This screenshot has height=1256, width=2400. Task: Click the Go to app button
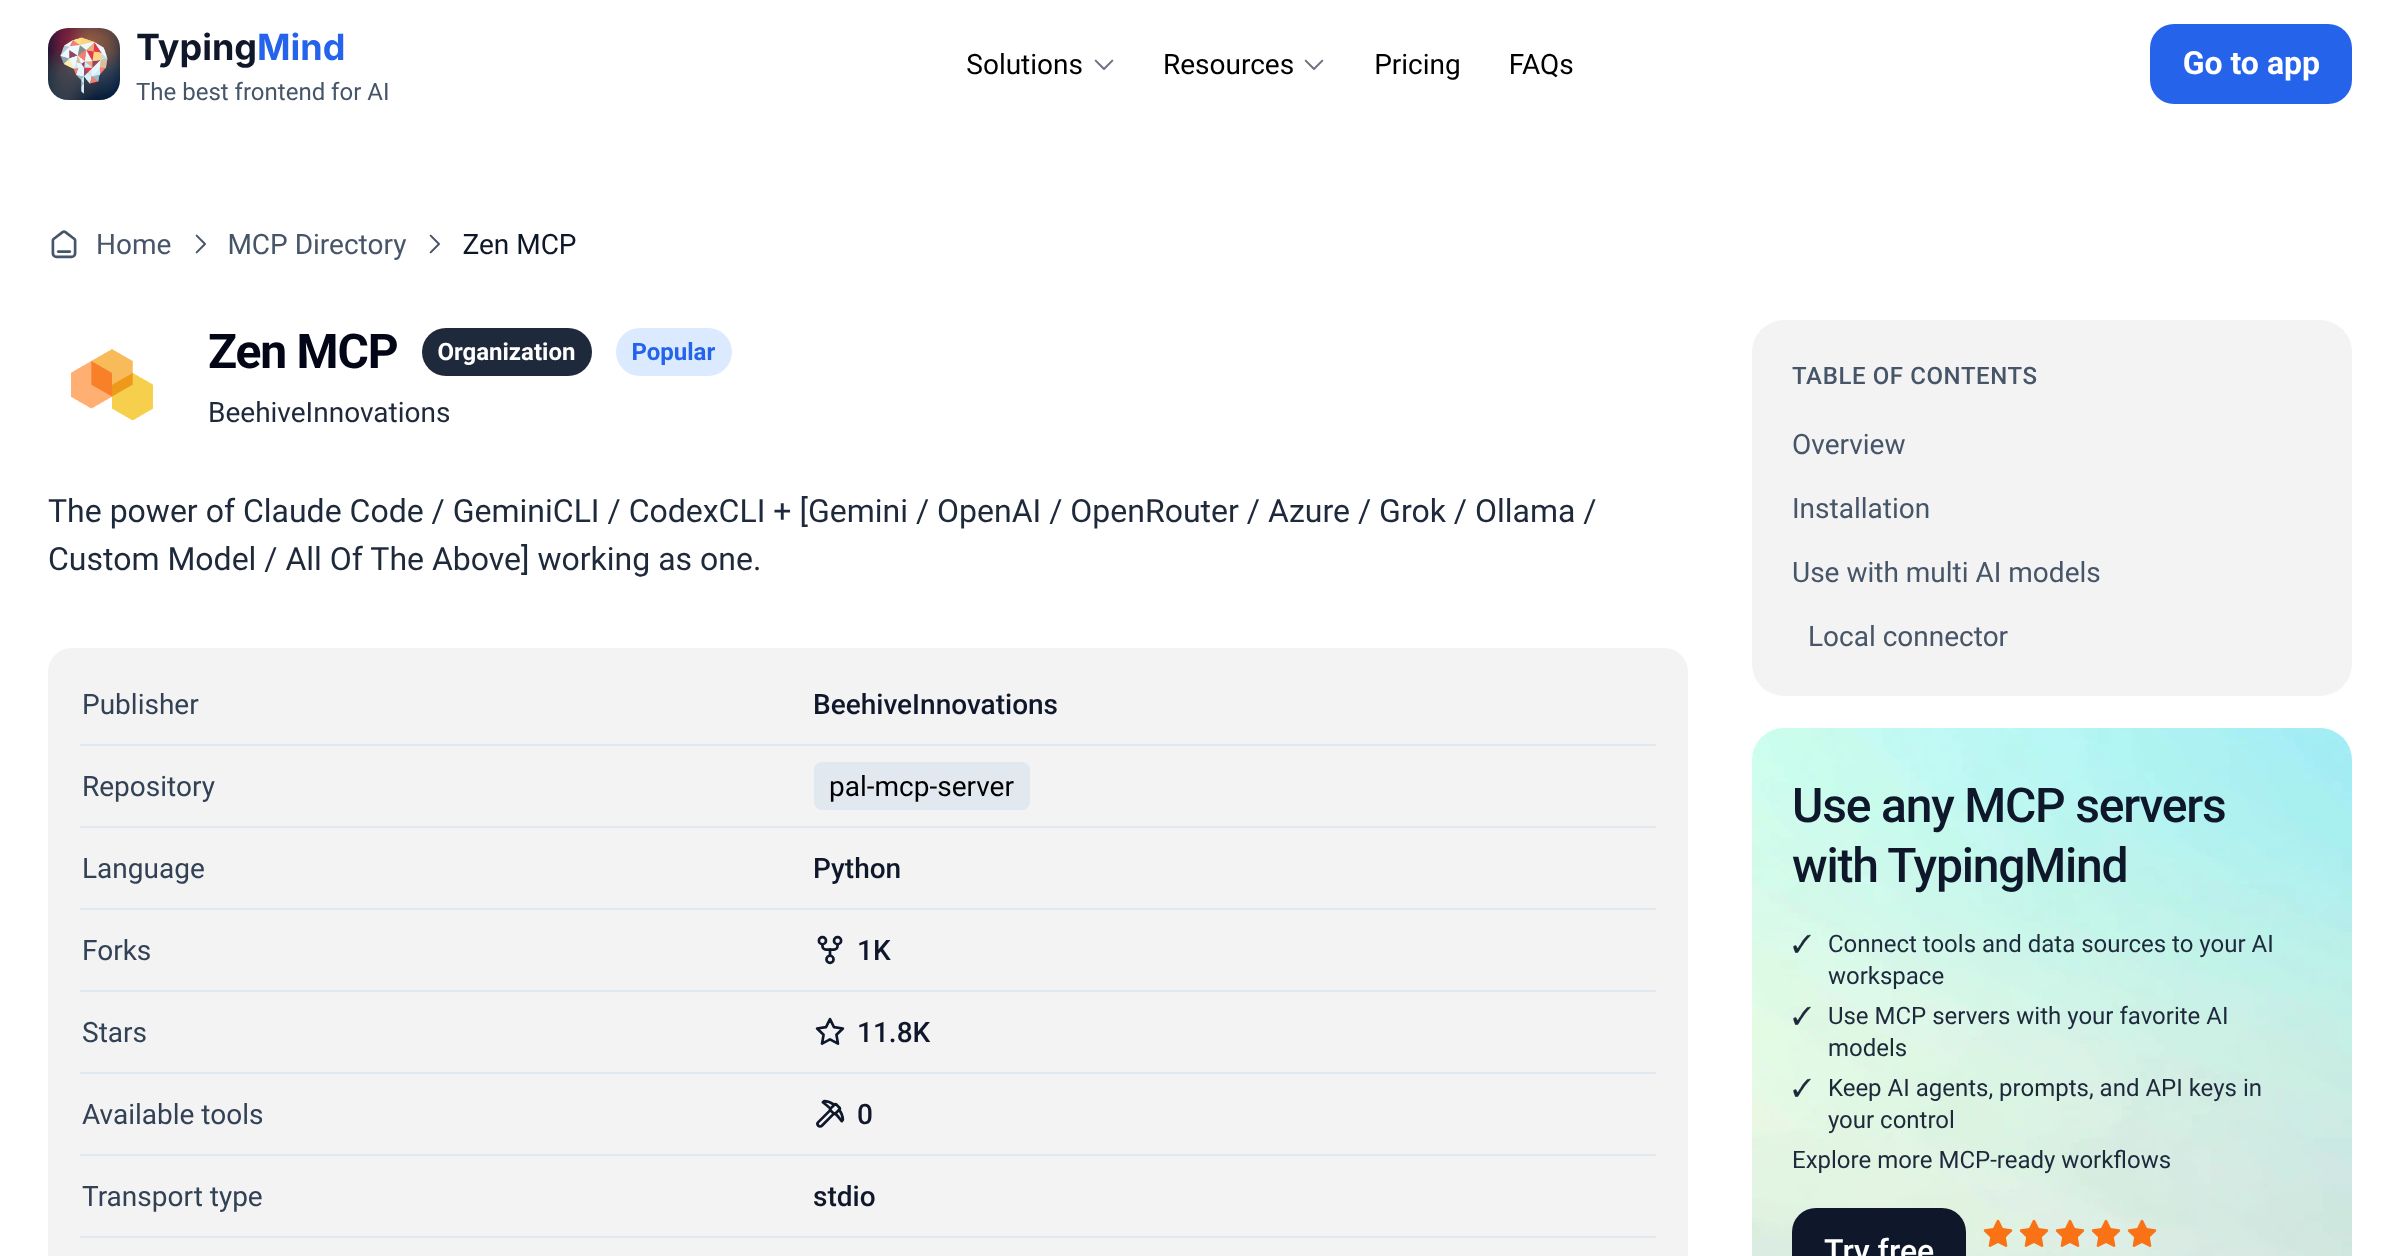pos(2250,64)
